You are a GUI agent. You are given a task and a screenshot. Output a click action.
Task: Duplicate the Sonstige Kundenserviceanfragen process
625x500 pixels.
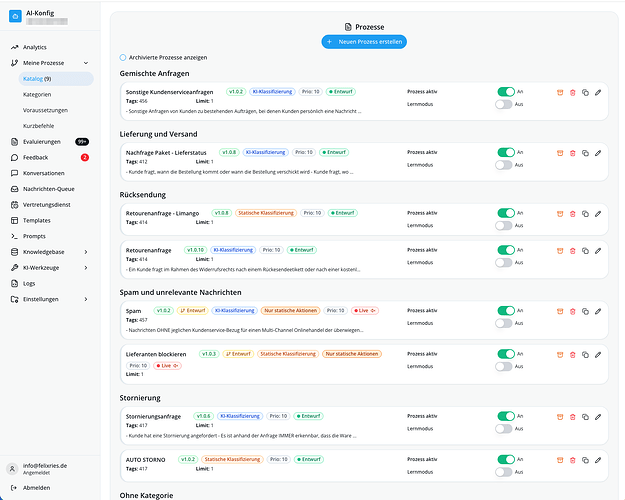coord(585,93)
